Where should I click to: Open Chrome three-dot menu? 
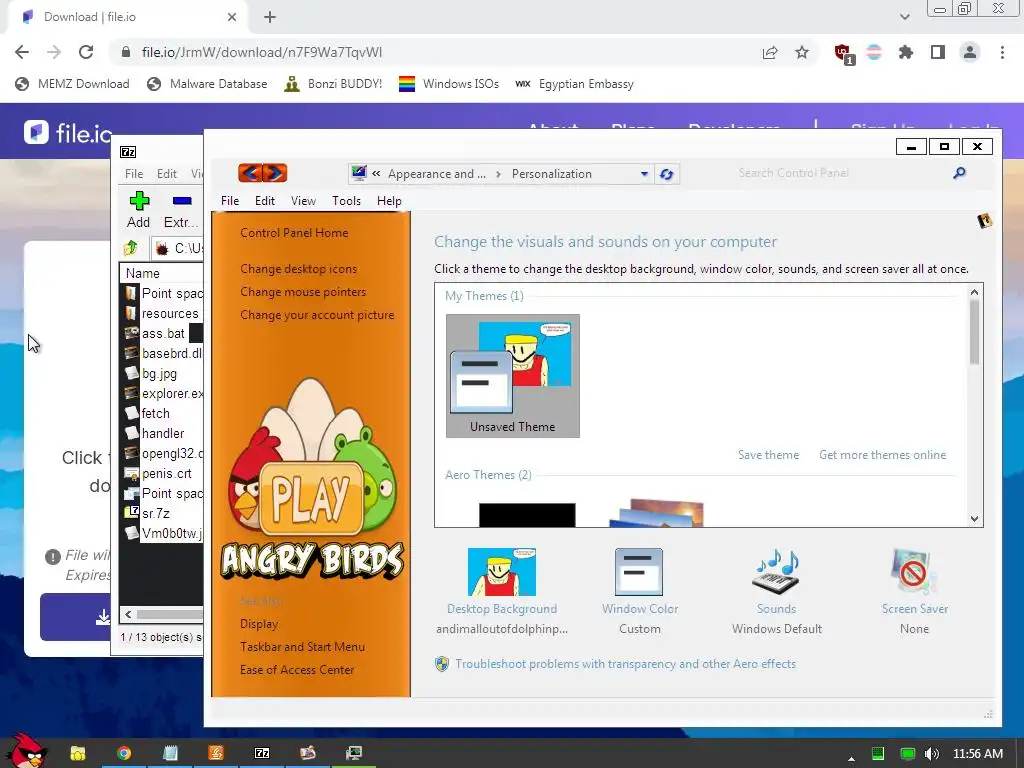pos(1002,52)
